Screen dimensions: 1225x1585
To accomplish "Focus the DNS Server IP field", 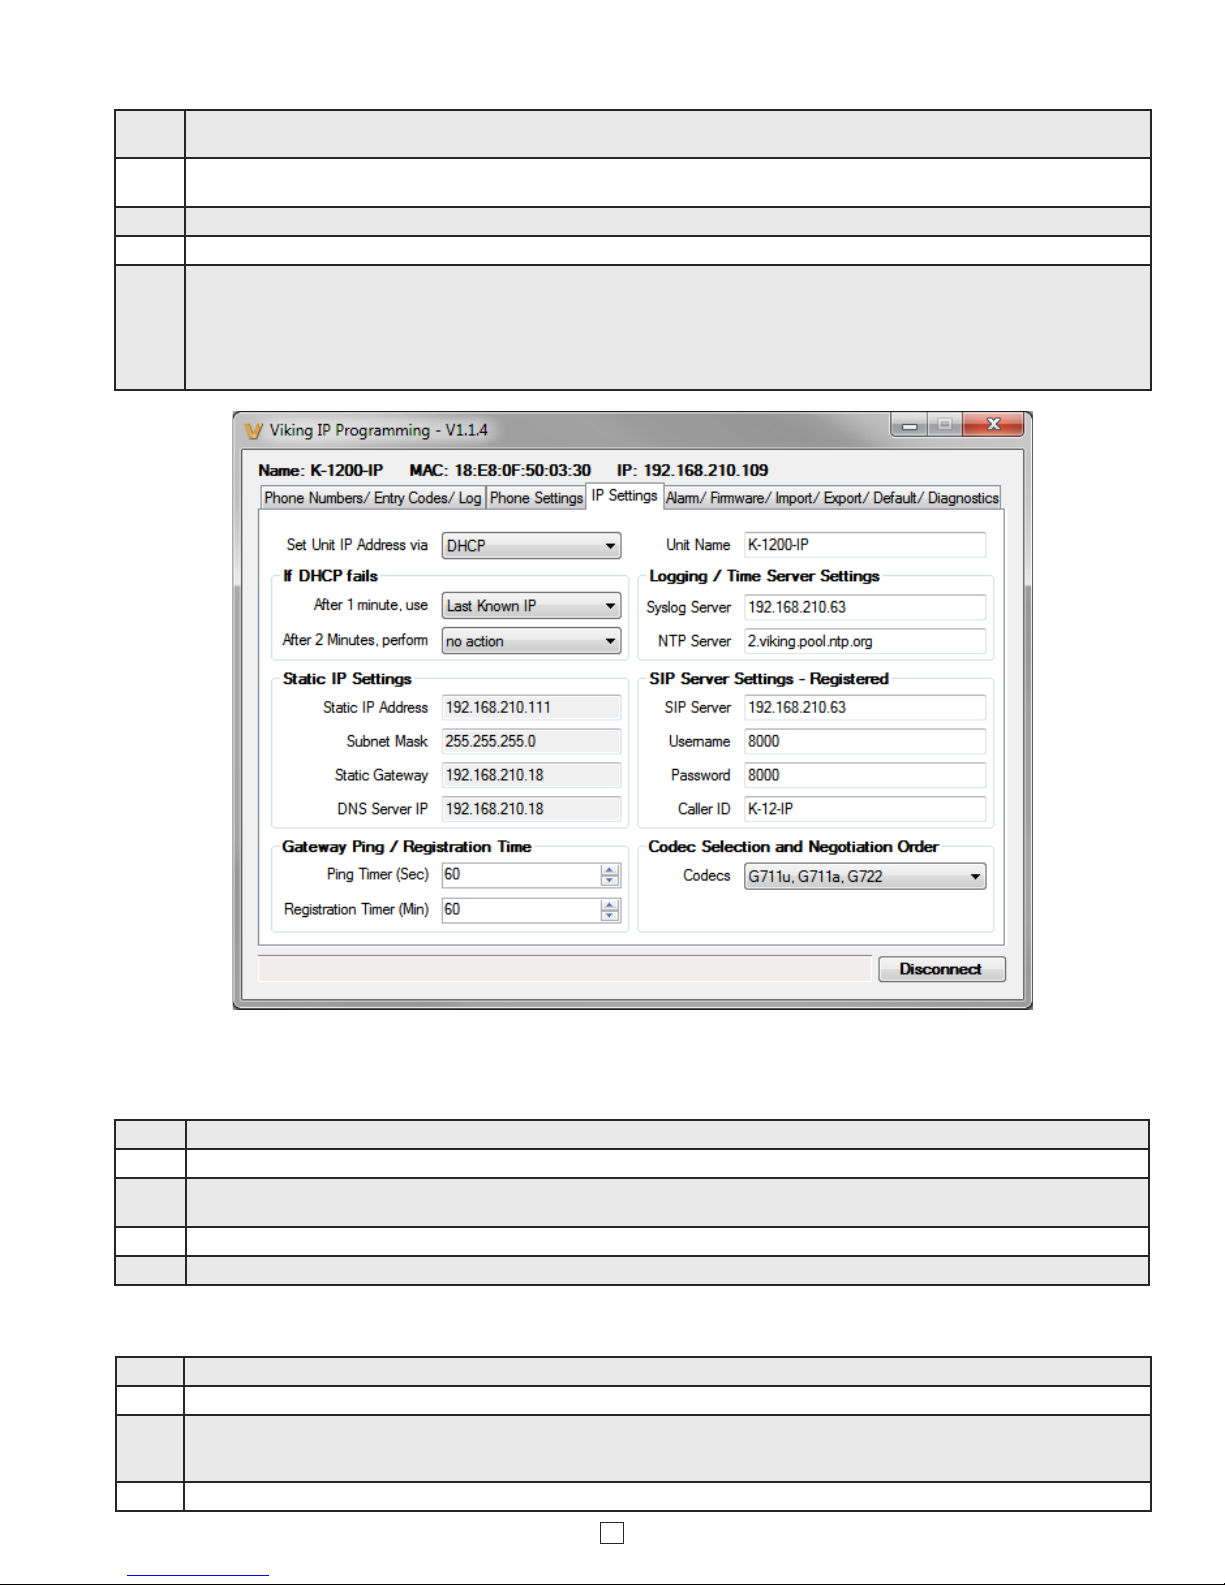I will pos(531,809).
